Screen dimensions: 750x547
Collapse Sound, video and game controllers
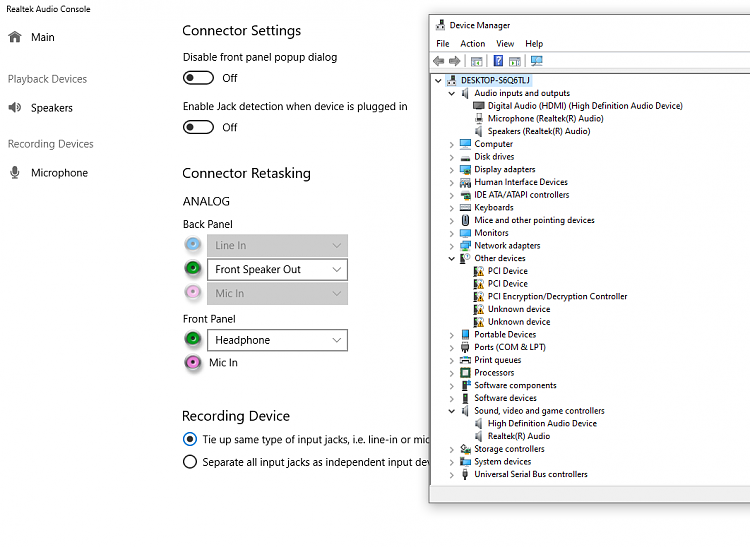pos(452,411)
